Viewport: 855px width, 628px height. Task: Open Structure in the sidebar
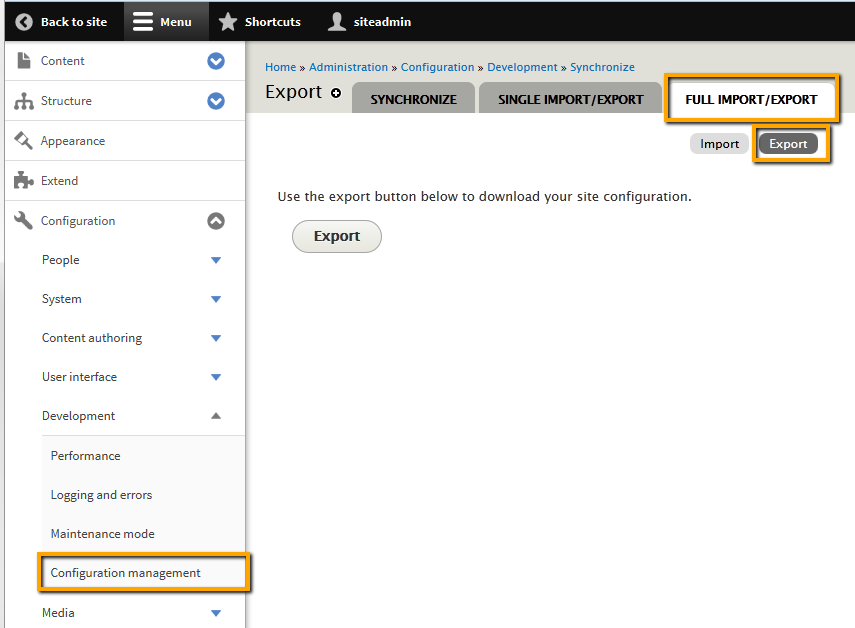click(x=66, y=101)
